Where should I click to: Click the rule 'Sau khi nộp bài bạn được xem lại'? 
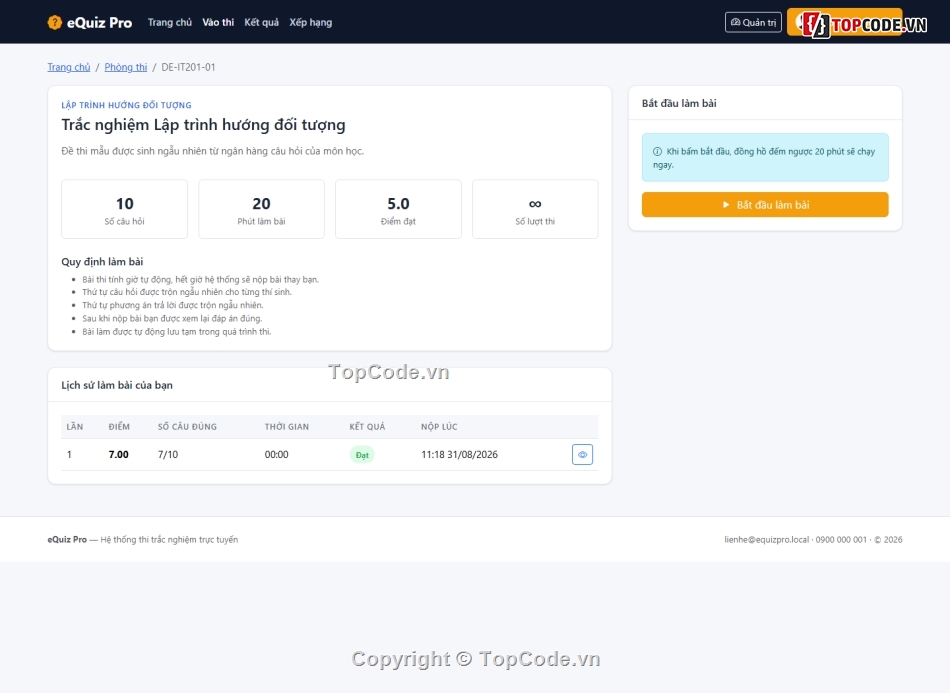(x=172, y=319)
